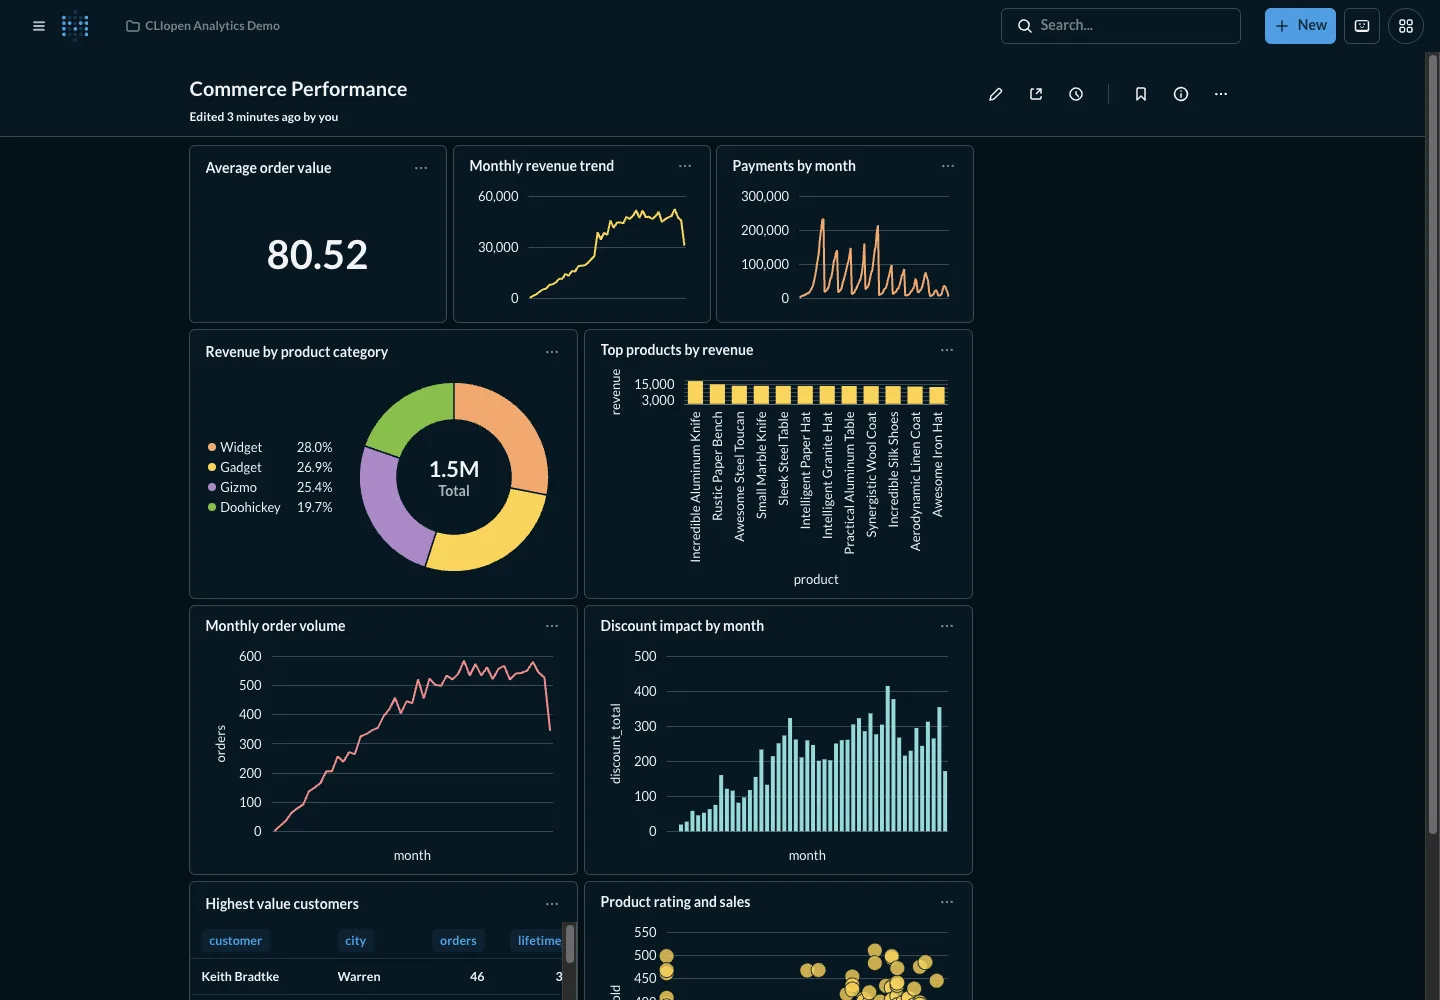Image resolution: width=1440 pixels, height=1000 pixels.
Task: Click the Edited 3 minutes ago text
Action: pos(264,117)
